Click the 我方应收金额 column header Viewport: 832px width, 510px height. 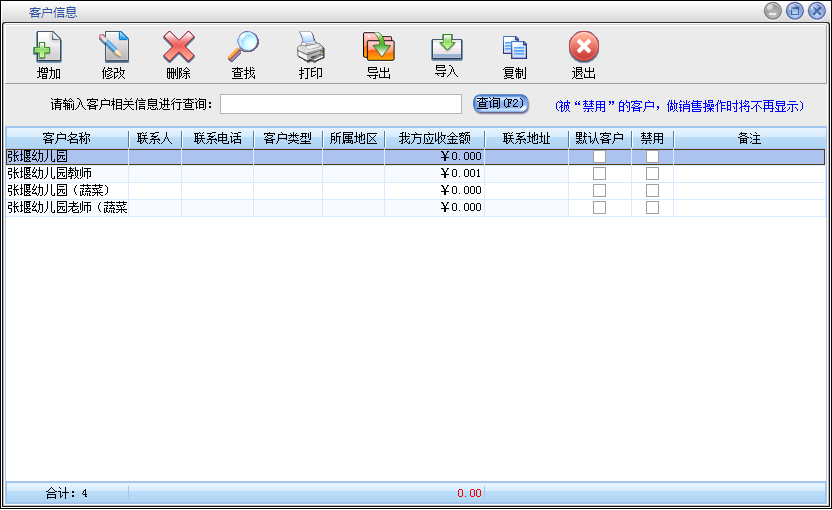pyautogui.click(x=434, y=139)
